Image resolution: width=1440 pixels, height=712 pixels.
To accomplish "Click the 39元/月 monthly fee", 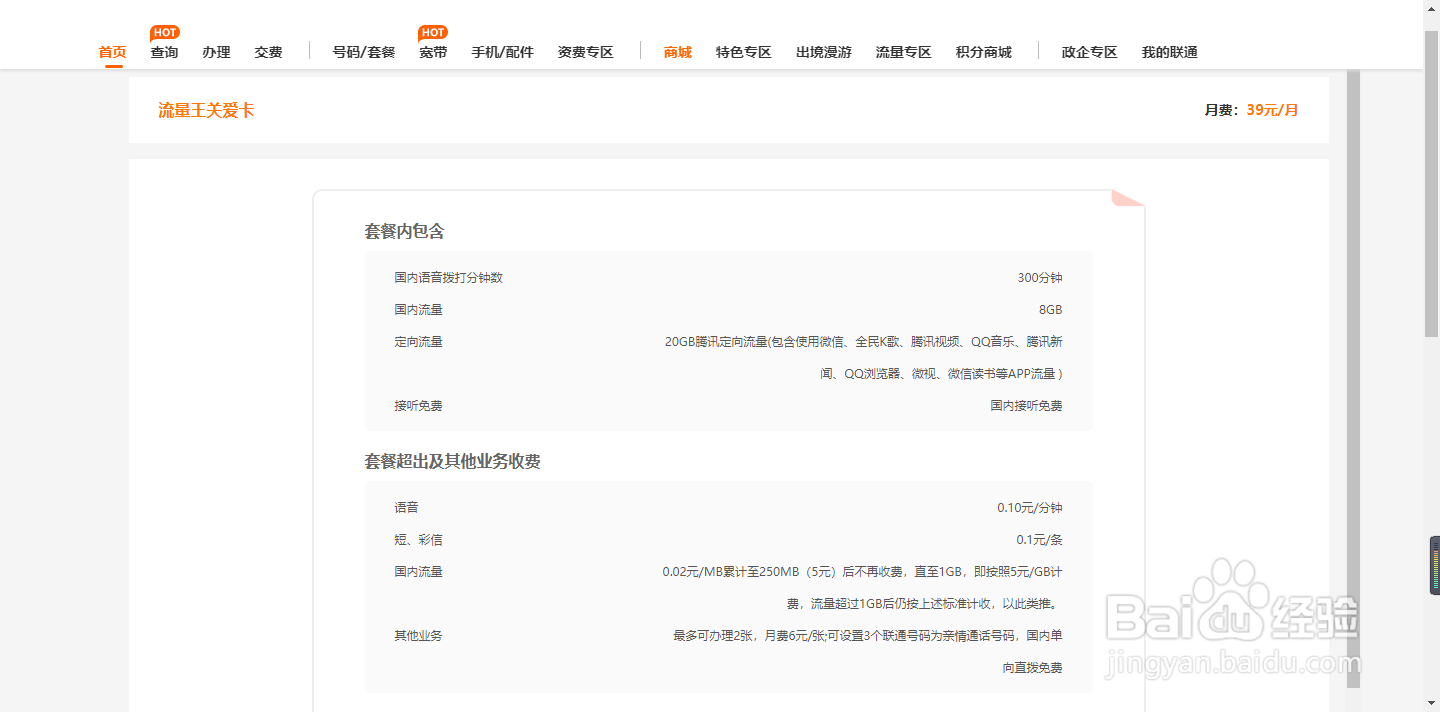I will point(1272,110).
